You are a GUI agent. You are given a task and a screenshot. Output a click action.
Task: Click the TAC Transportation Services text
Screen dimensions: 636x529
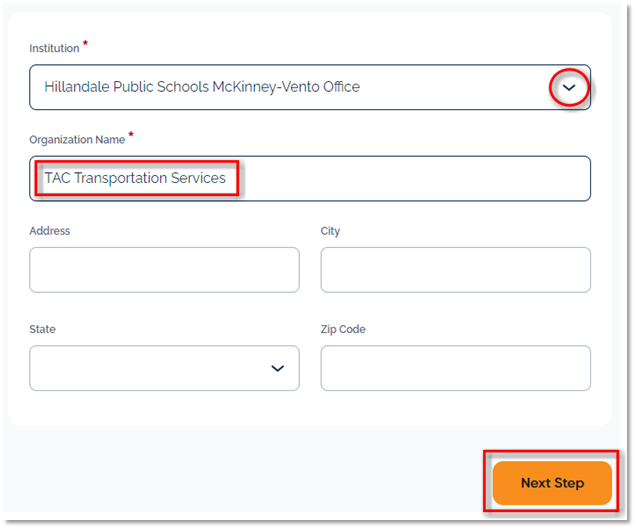pos(135,178)
